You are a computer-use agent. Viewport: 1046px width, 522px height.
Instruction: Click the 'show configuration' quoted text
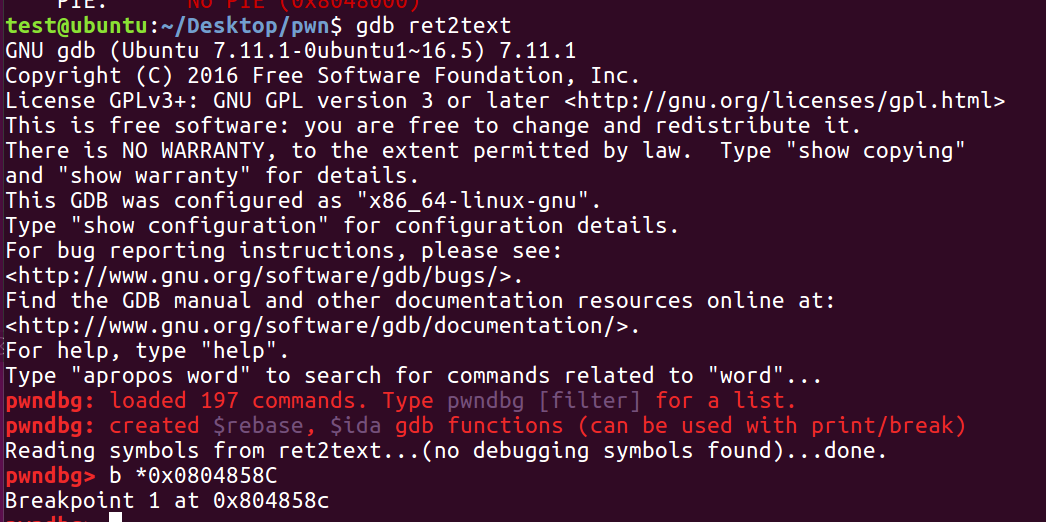[205, 226]
